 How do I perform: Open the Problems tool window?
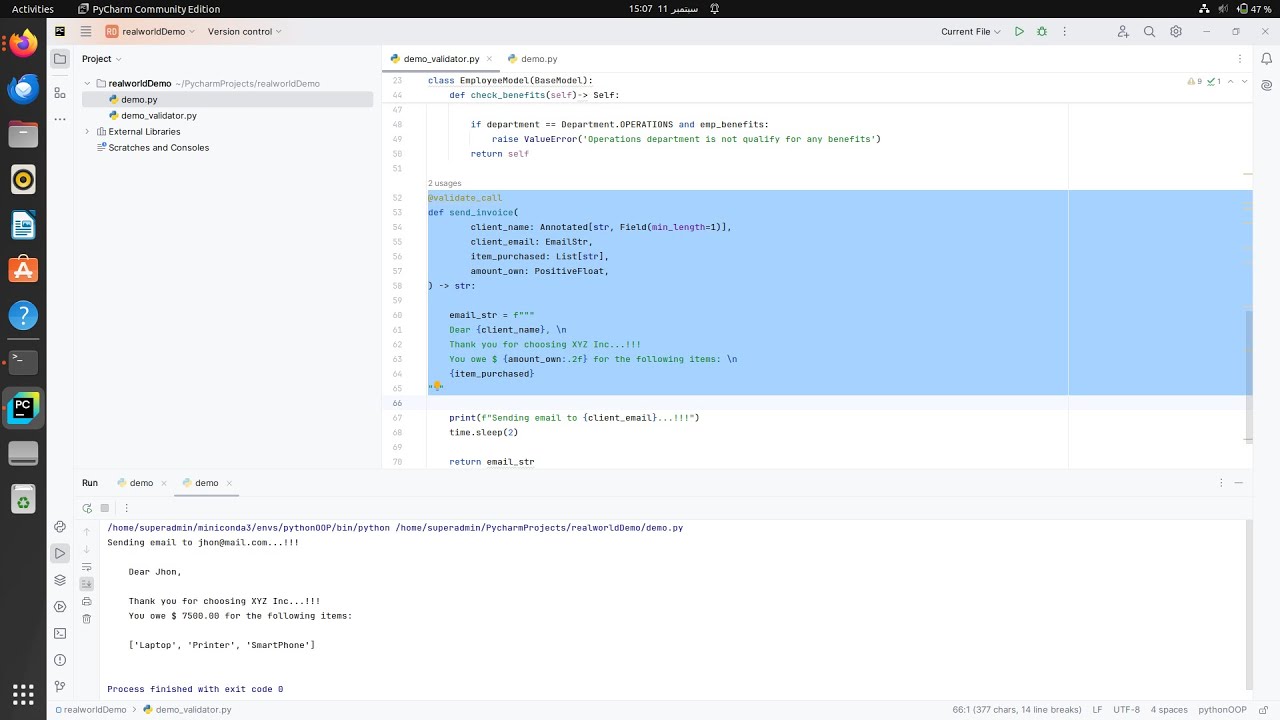click(x=60, y=660)
